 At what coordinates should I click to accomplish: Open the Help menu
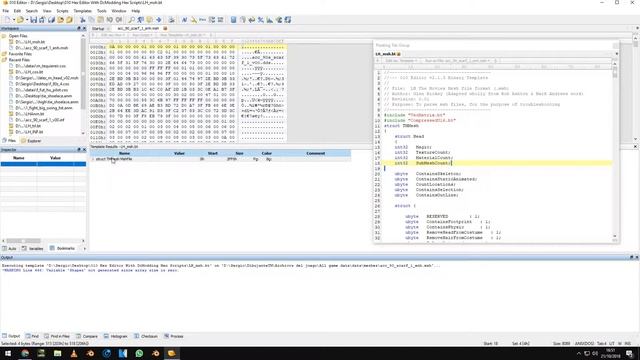click(136, 11)
